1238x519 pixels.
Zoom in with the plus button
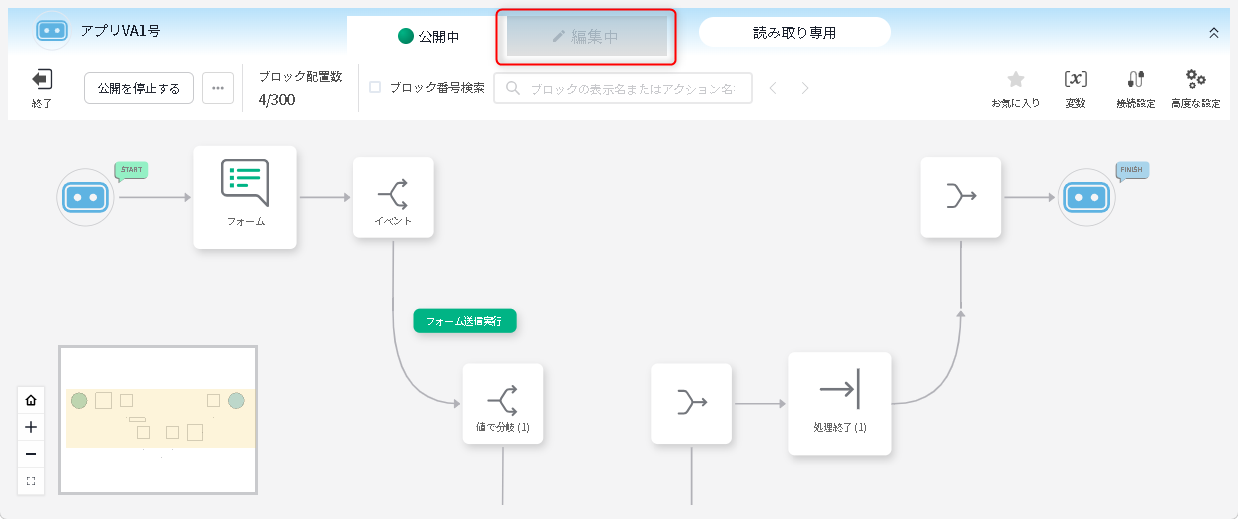pyautogui.click(x=31, y=427)
